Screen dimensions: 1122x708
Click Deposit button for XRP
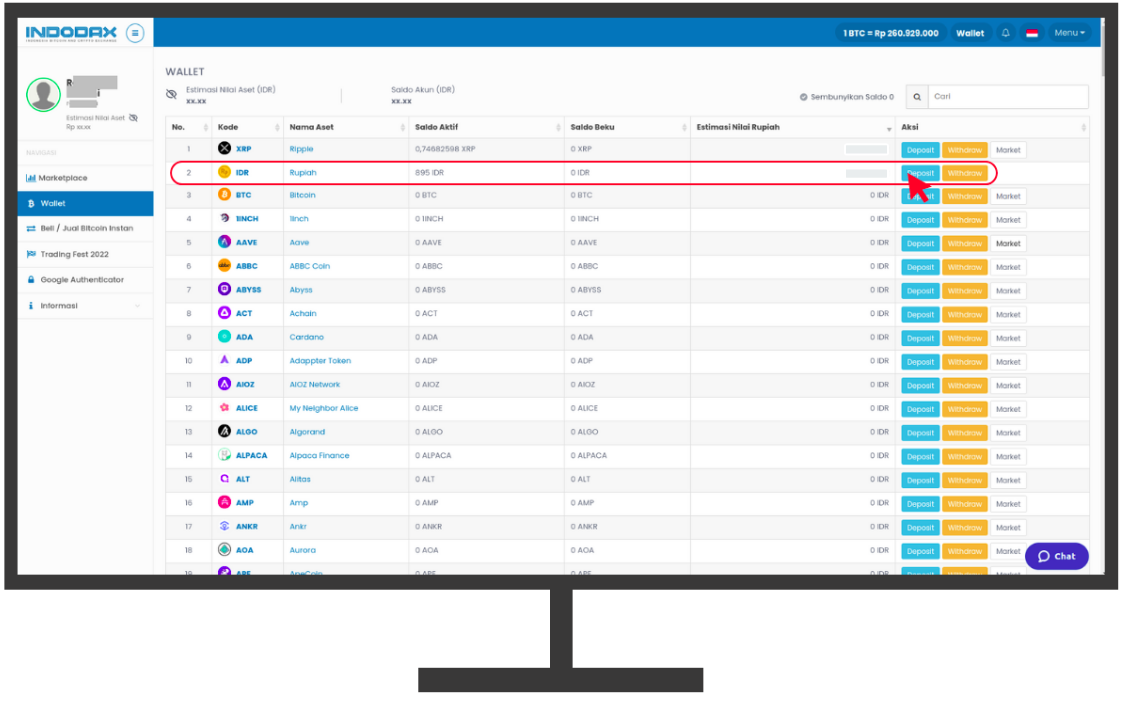click(920, 150)
